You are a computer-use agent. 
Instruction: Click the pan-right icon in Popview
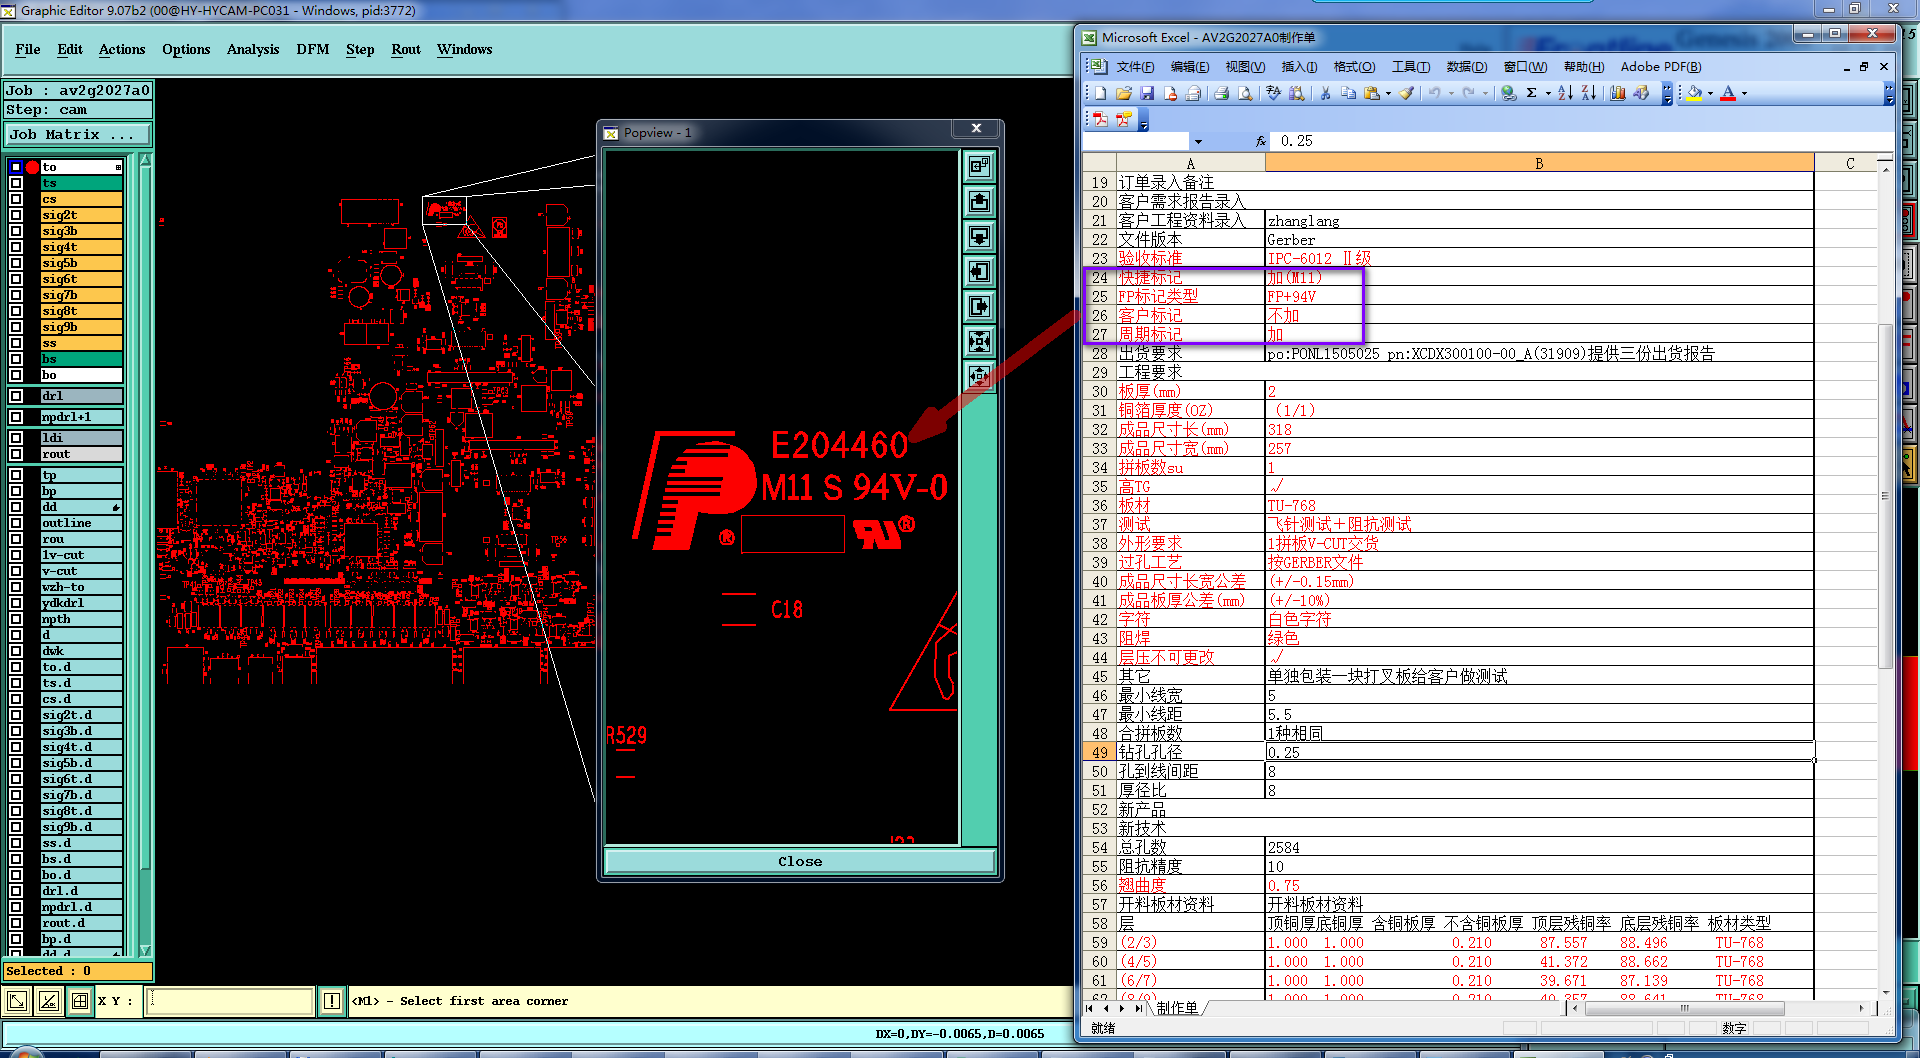pos(979,306)
